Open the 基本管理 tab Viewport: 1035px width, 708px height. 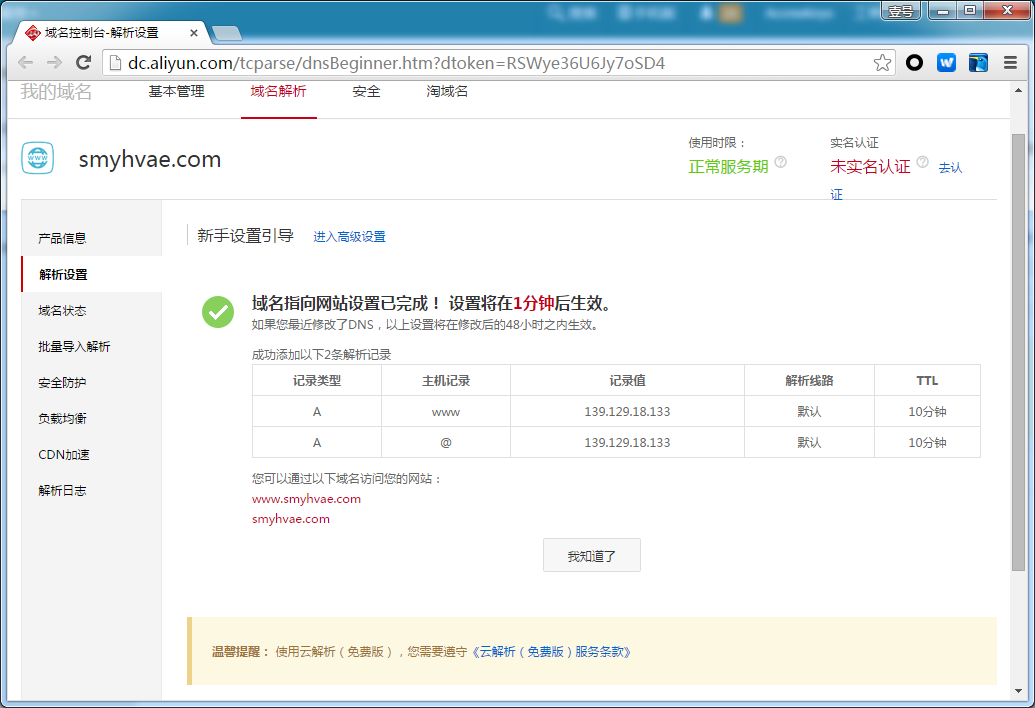177,91
